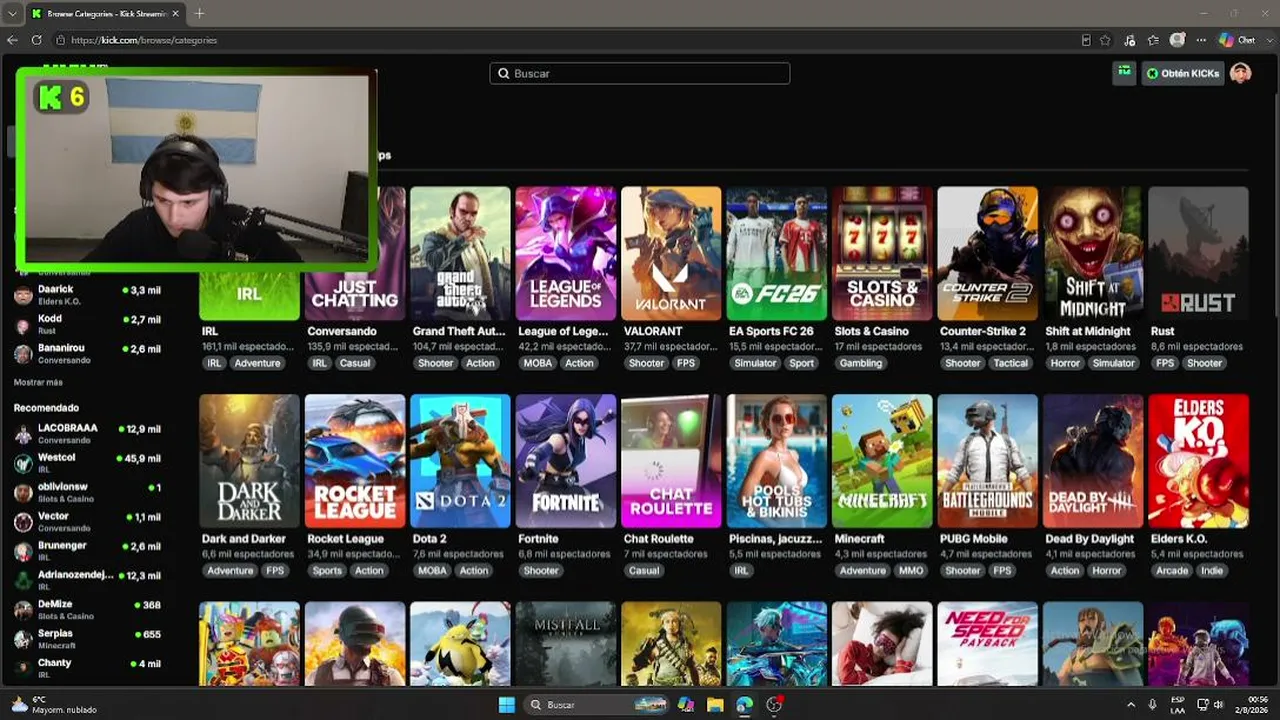The width and height of the screenshot is (1280, 720).
Task: Click the Serpias avatar icon
Action: [x=23, y=638]
